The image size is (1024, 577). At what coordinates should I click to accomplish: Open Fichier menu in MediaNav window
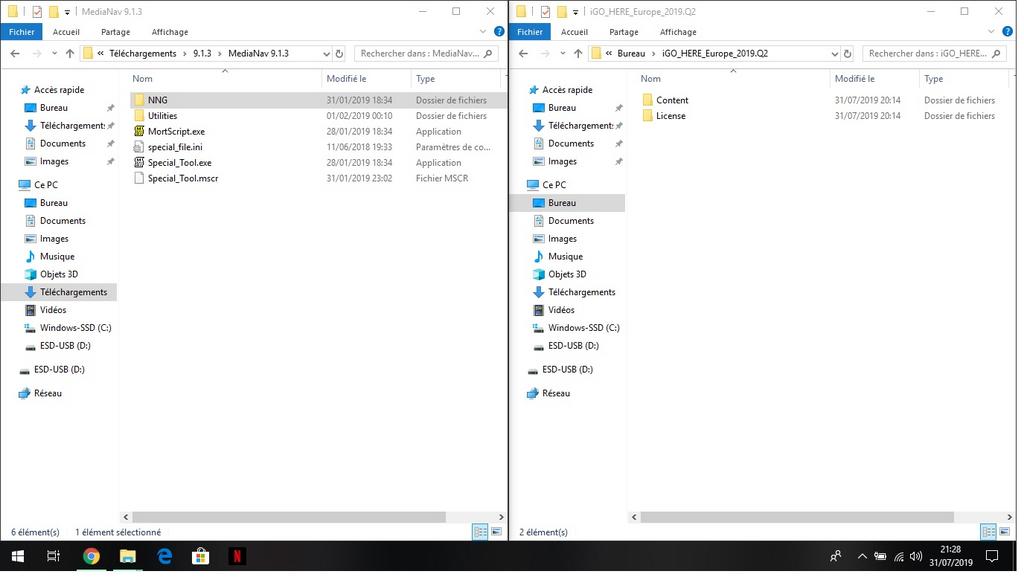click(22, 31)
